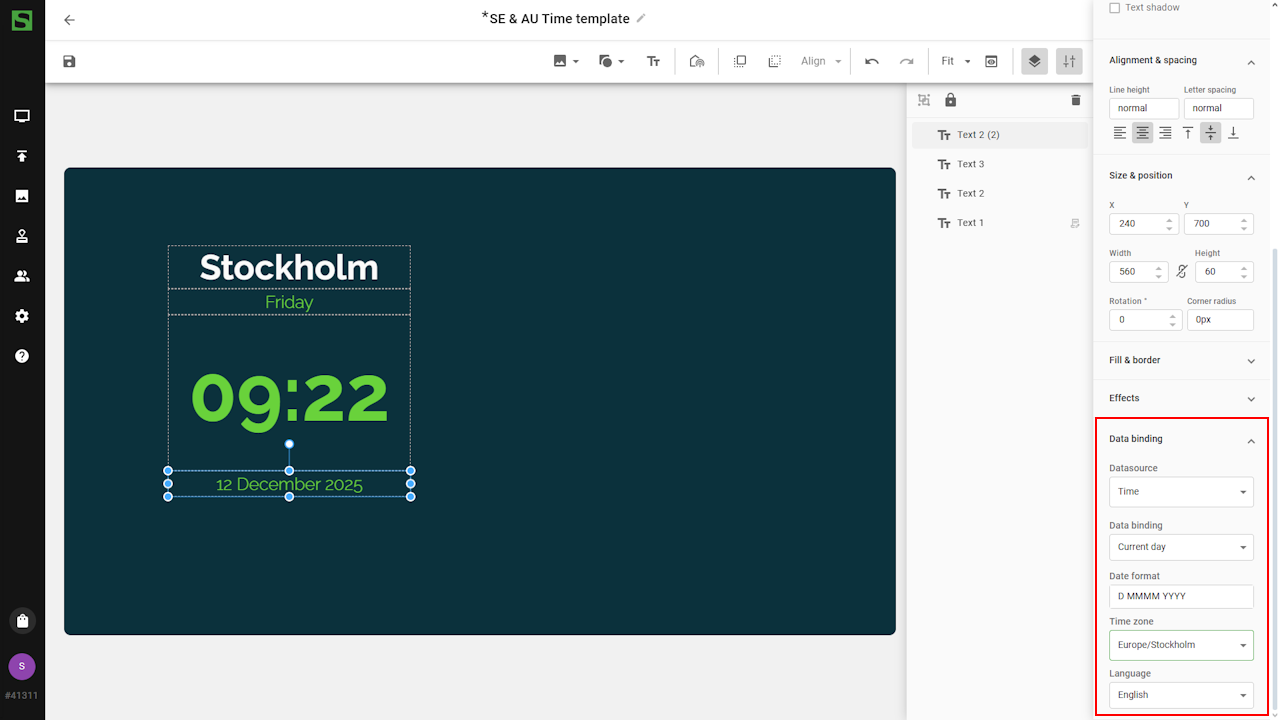Click the Stockholm text on canvas
The image size is (1280, 720).
tap(289, 268)
